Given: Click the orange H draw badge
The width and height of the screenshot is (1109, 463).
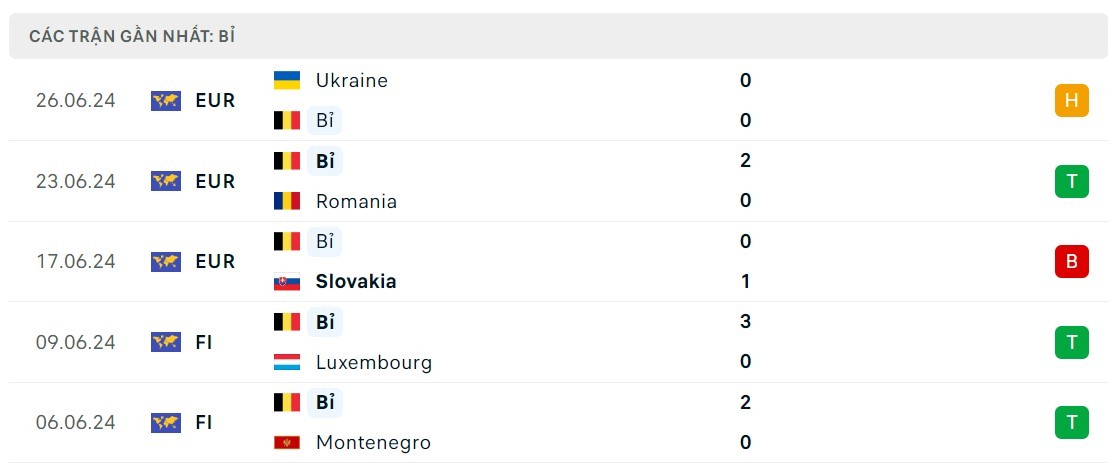Looking at the screenshot, I should (1072, 100).
